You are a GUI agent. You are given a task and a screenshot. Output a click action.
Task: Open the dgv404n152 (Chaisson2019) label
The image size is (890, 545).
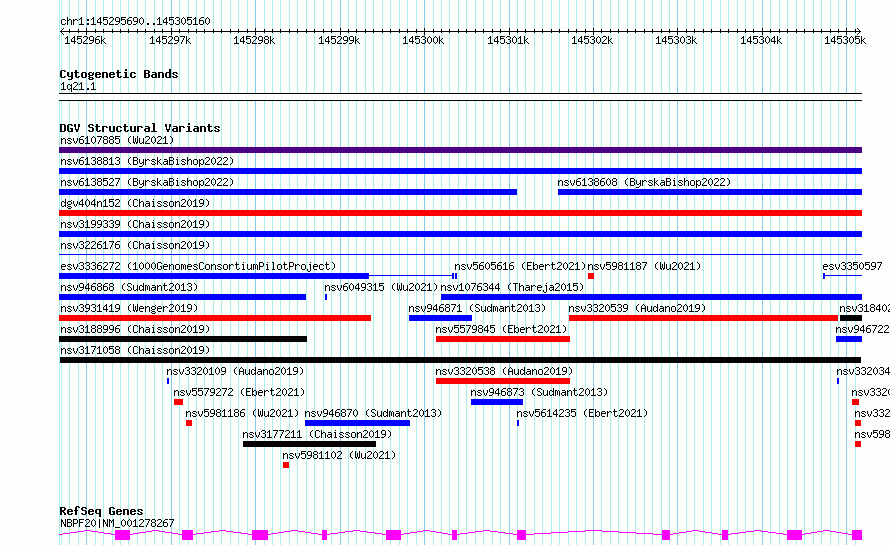[x=135, y=203]
